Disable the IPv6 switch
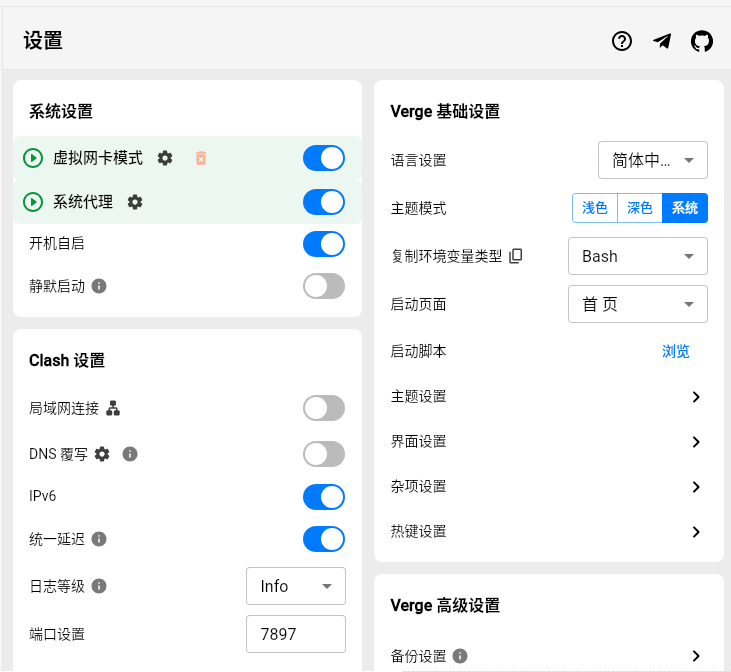This screenshot has height=672, width=731. 324,497
